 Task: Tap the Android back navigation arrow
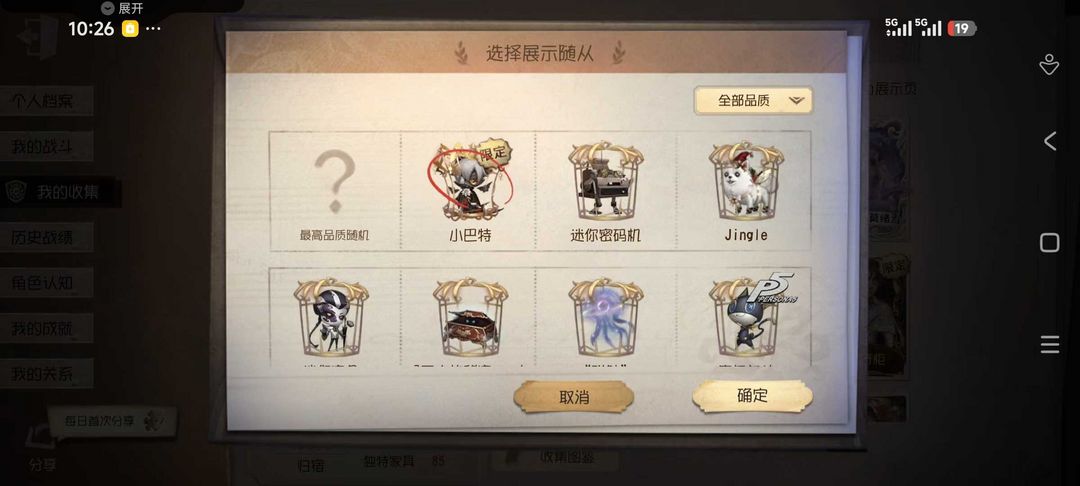point(1050,141)
